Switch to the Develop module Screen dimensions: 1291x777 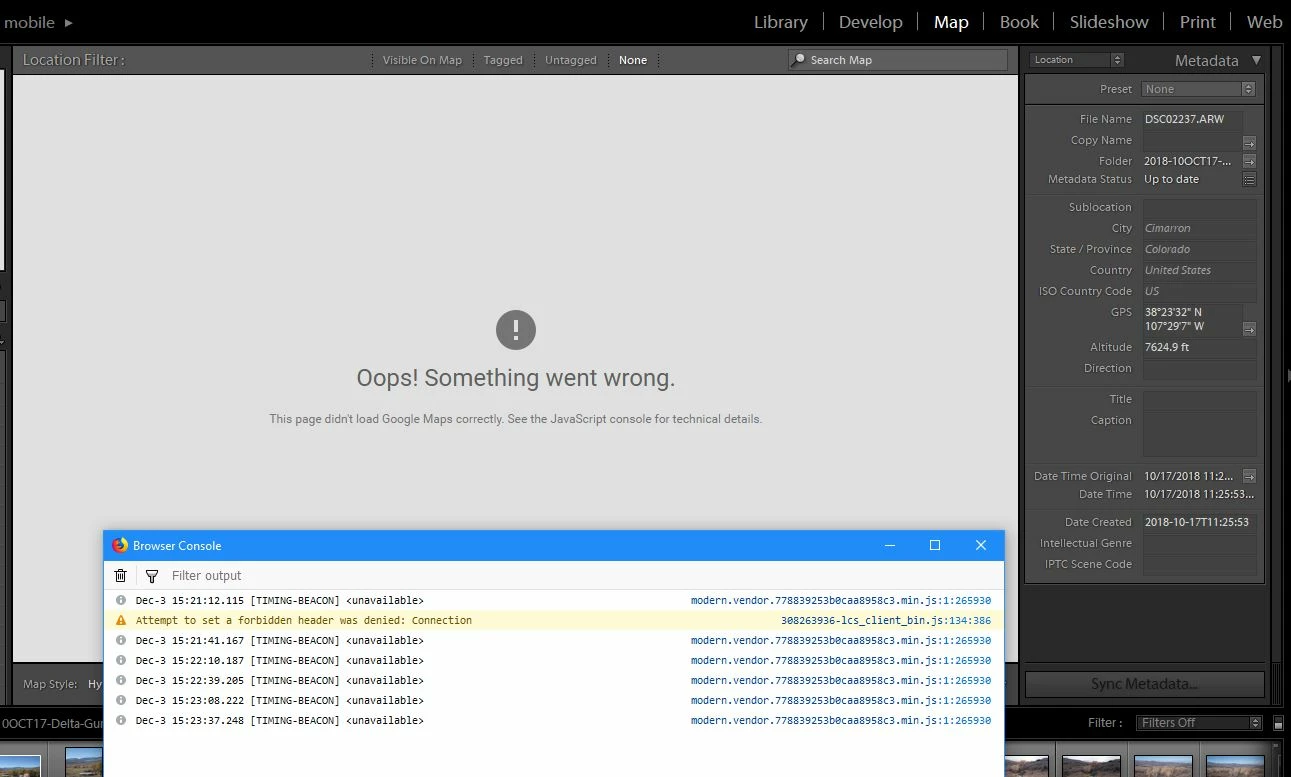tap(870, 22)
